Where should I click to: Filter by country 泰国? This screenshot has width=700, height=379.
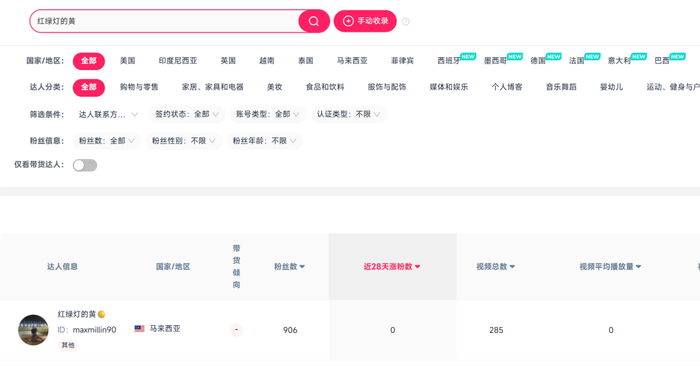coord(306,61)
